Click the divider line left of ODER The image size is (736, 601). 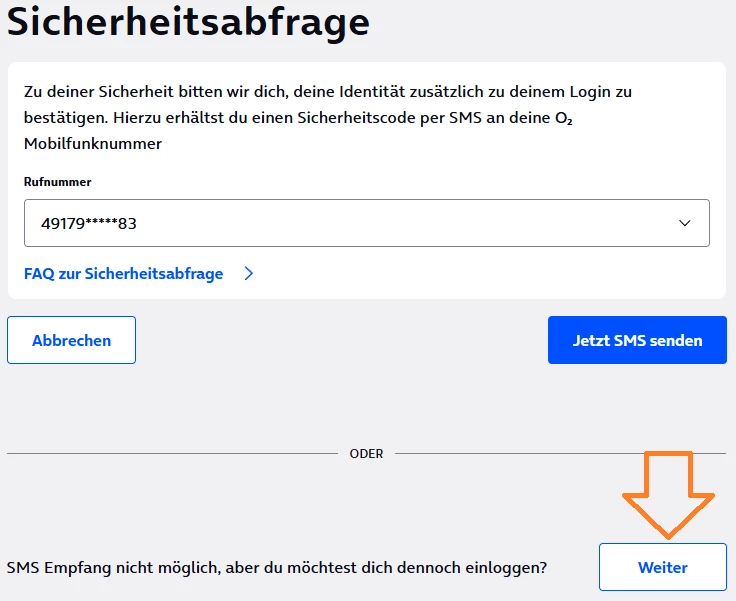point(172,453)
